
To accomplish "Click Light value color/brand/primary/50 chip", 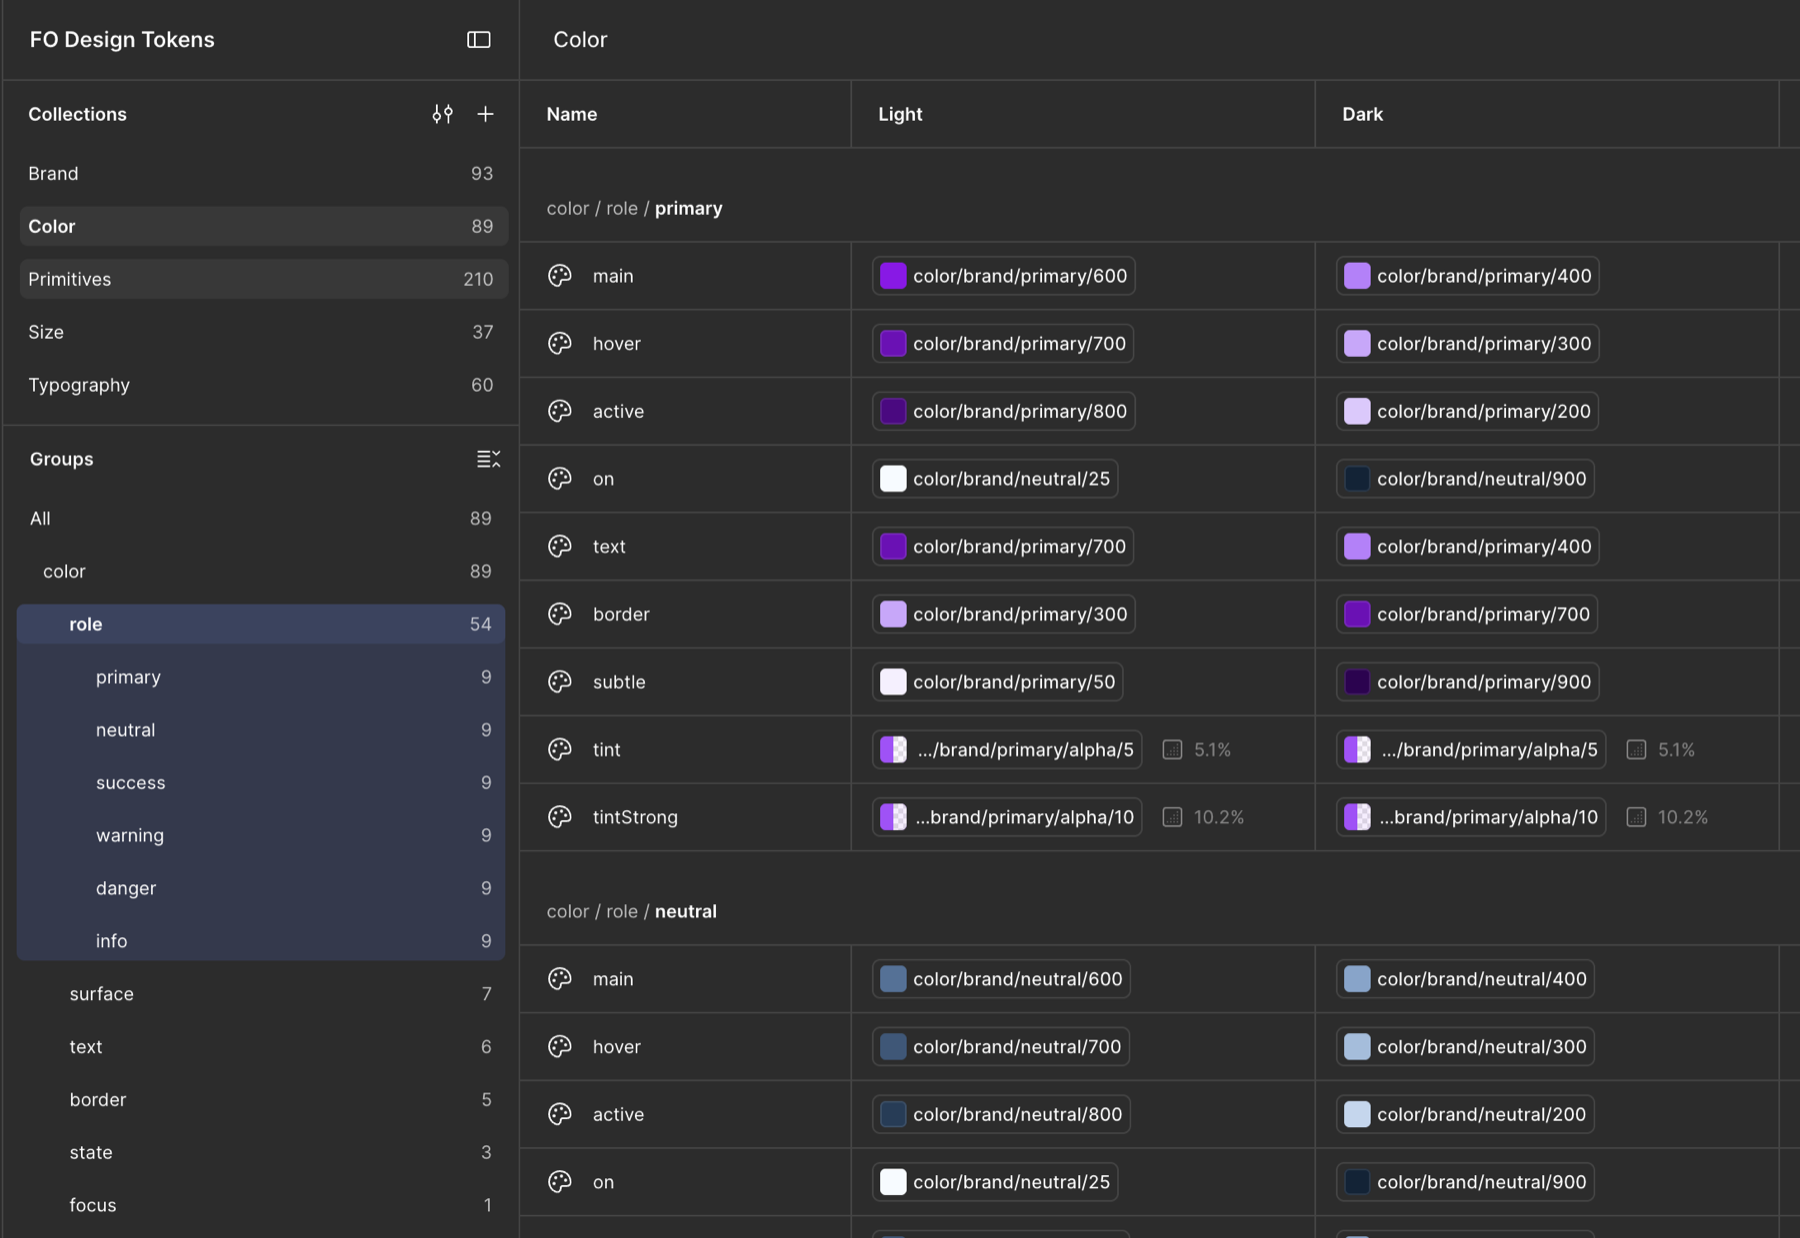I will [x=998, y=682].
